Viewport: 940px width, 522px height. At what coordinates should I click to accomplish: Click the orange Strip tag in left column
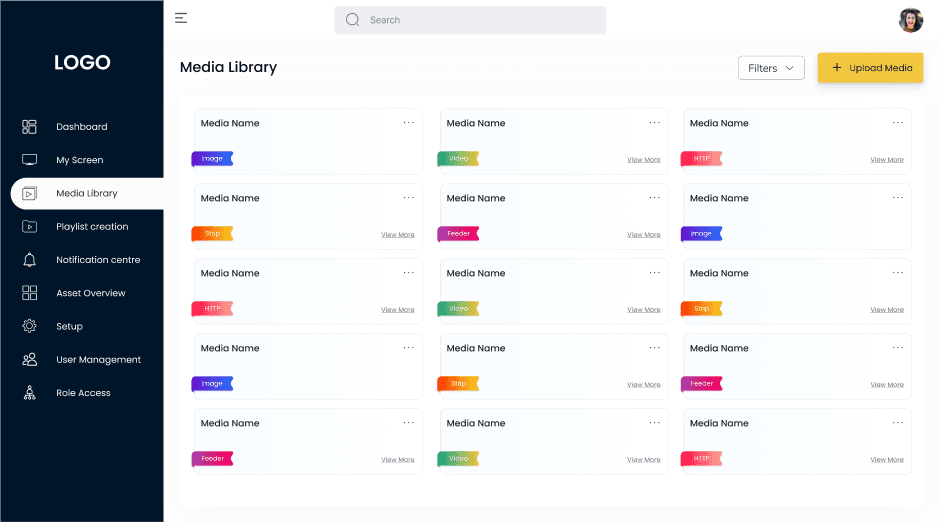click(212, 234)
